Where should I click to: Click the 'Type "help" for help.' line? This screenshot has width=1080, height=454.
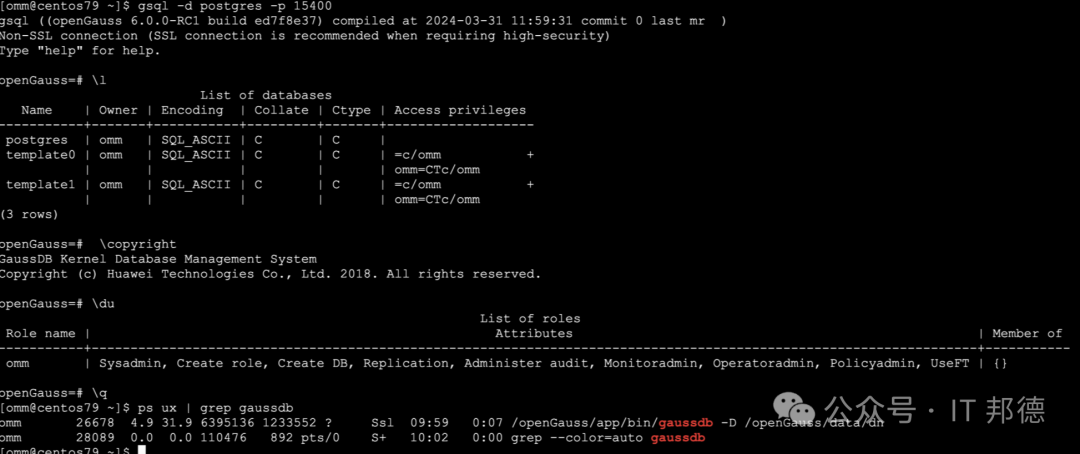click(79, 51)
